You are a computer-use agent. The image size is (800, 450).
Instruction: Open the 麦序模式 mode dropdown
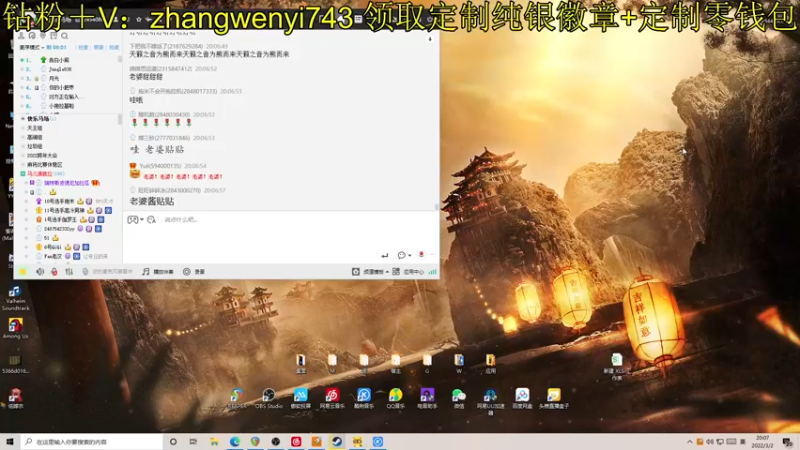pos(32,47)
